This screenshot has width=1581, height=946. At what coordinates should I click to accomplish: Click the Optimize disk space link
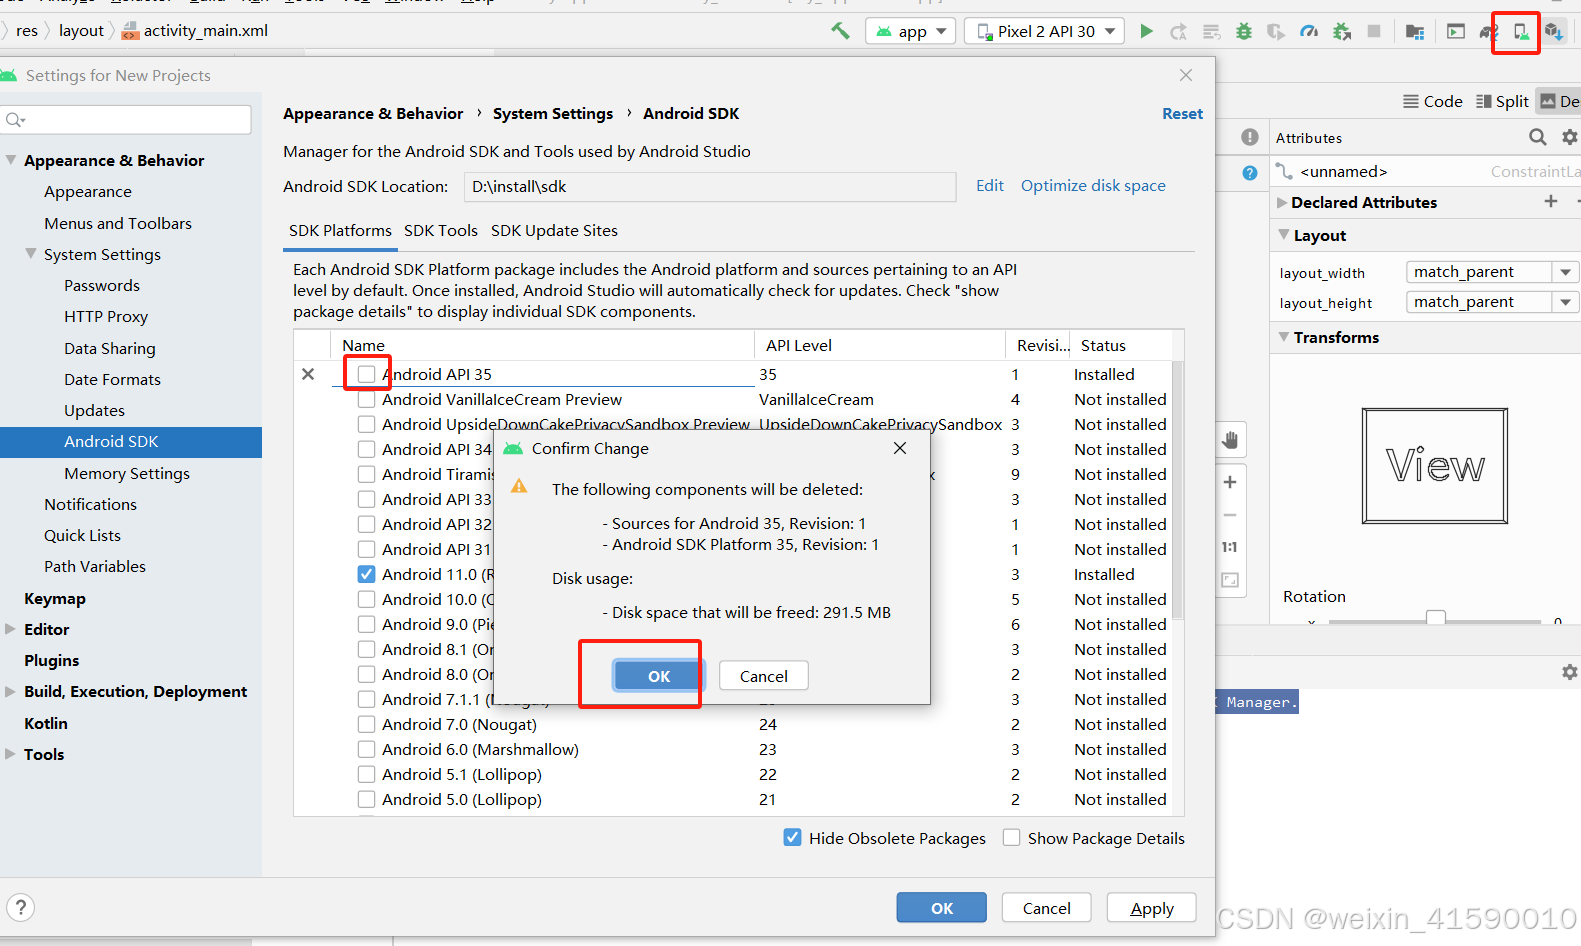[x=1093, y=185]
